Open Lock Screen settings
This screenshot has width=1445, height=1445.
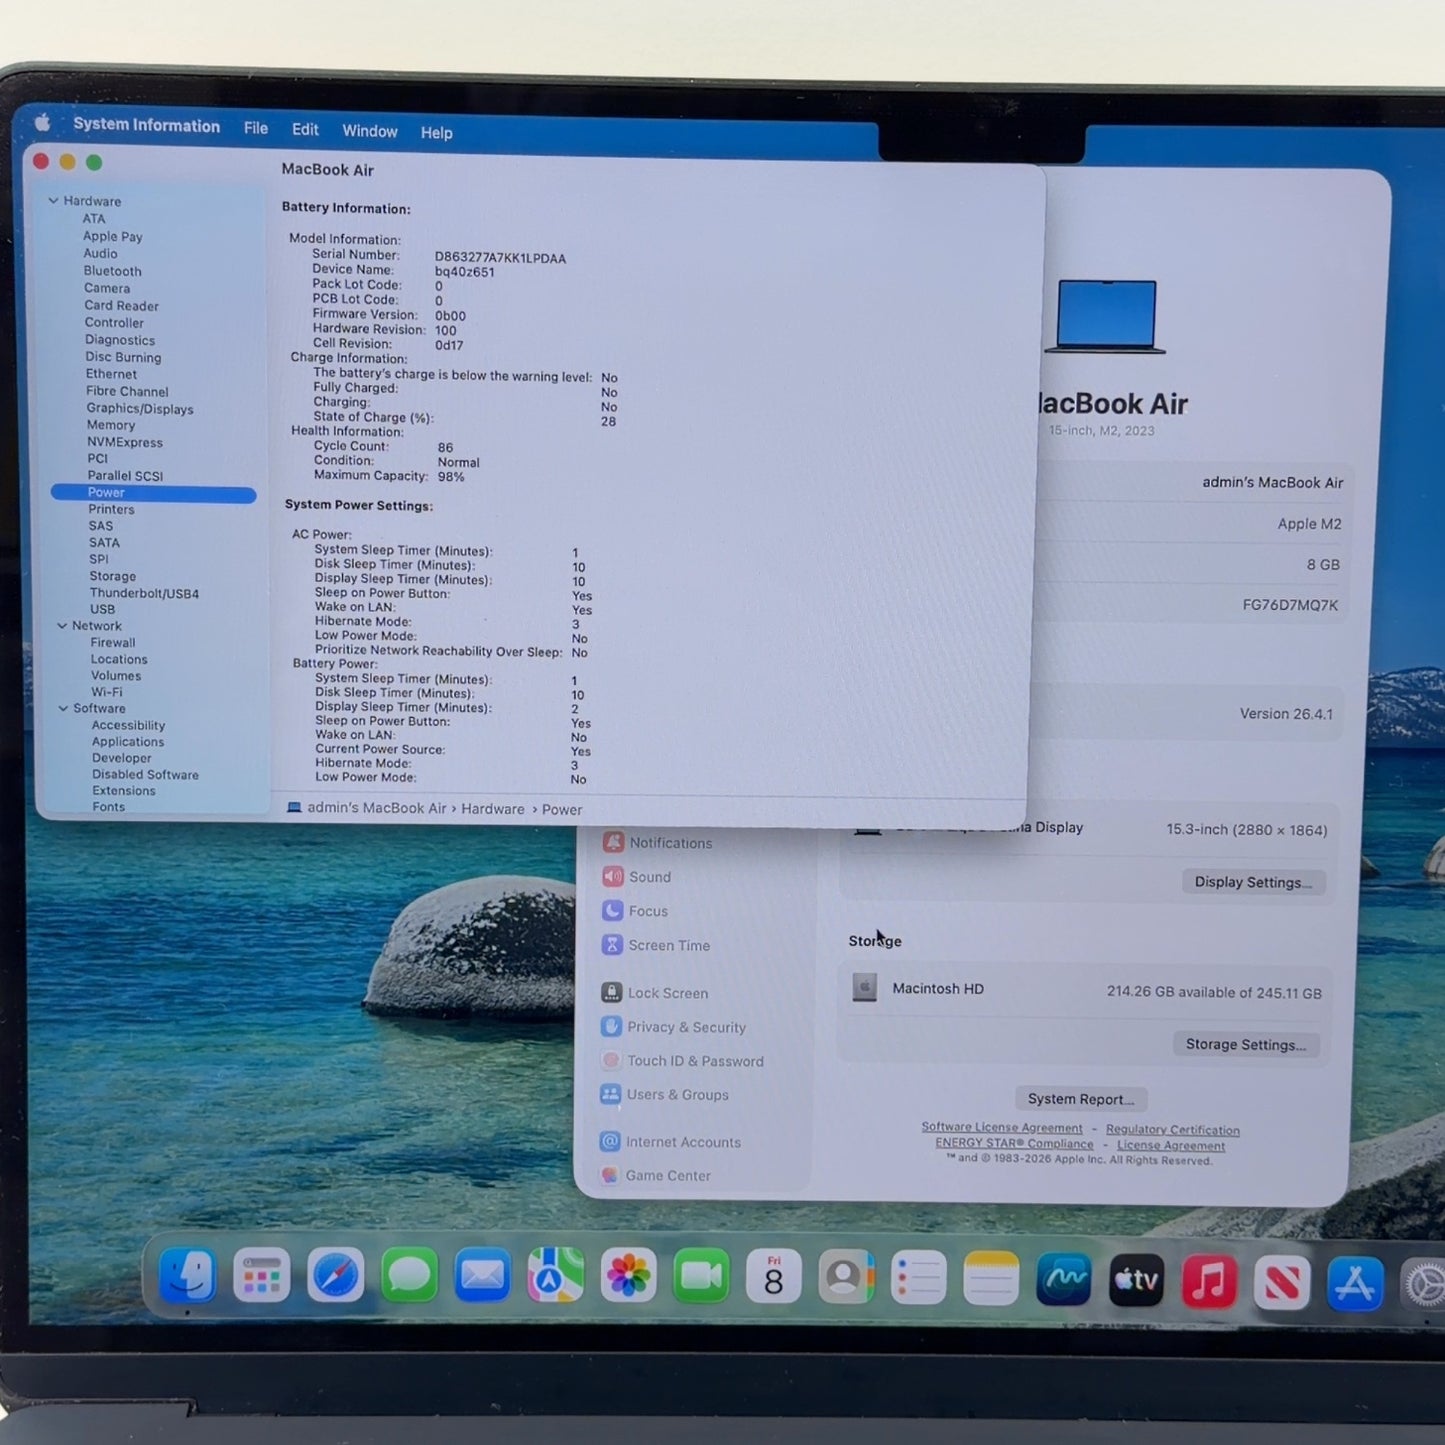(x=655, y=993)
